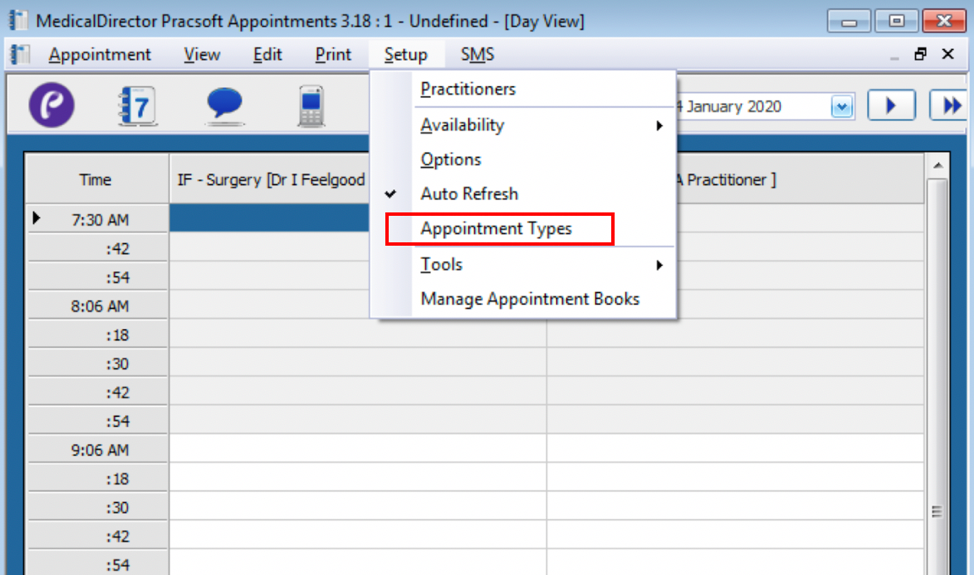The image size is (974, 575).
Task: Select Appointment Types from Setup menu
Action: [x=496, y=229]
